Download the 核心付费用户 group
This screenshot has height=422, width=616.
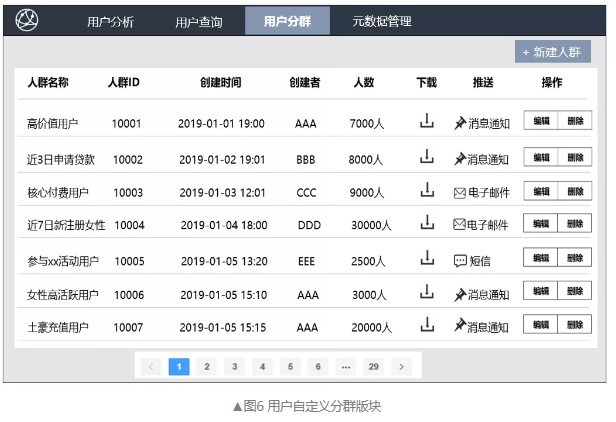pos(427,190)
